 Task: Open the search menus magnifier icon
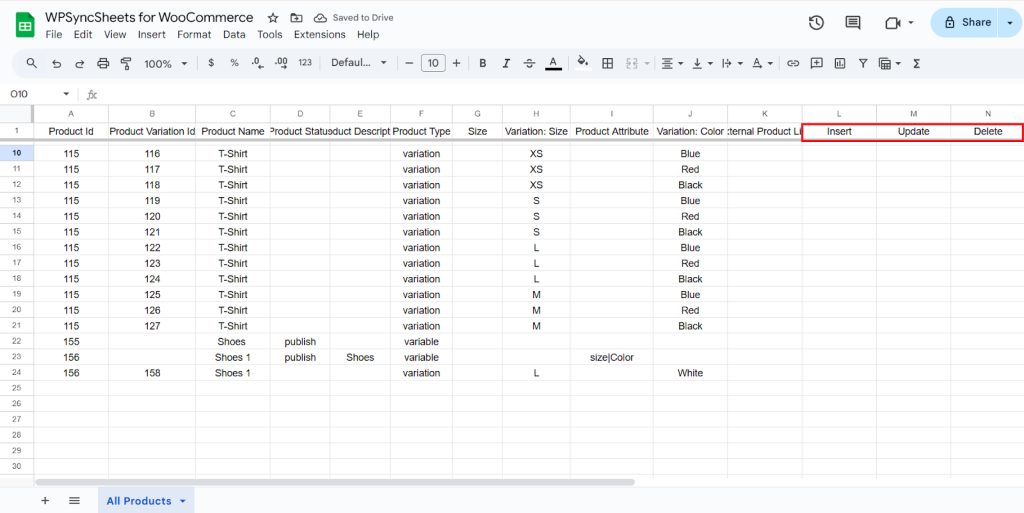coord(31,63)
